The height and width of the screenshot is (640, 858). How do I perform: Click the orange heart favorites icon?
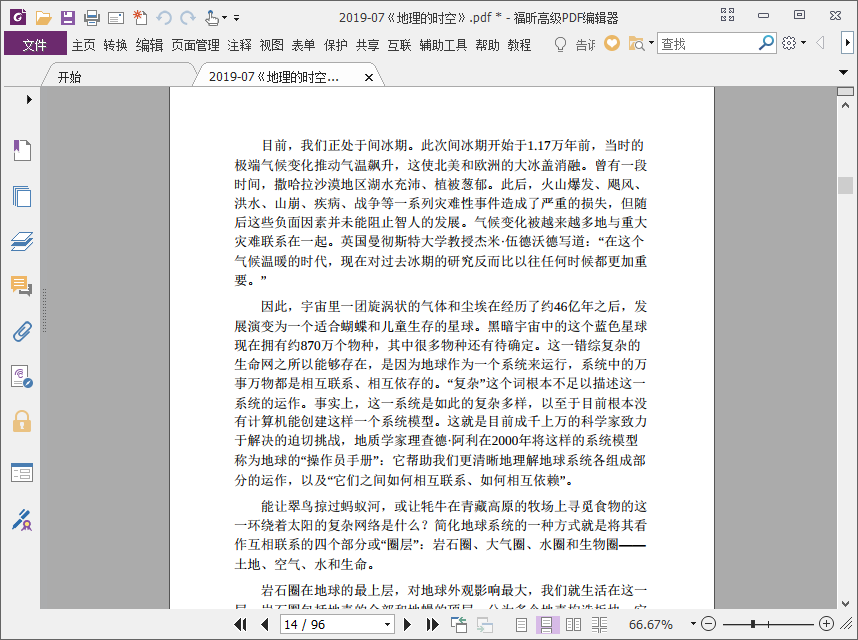612,43
